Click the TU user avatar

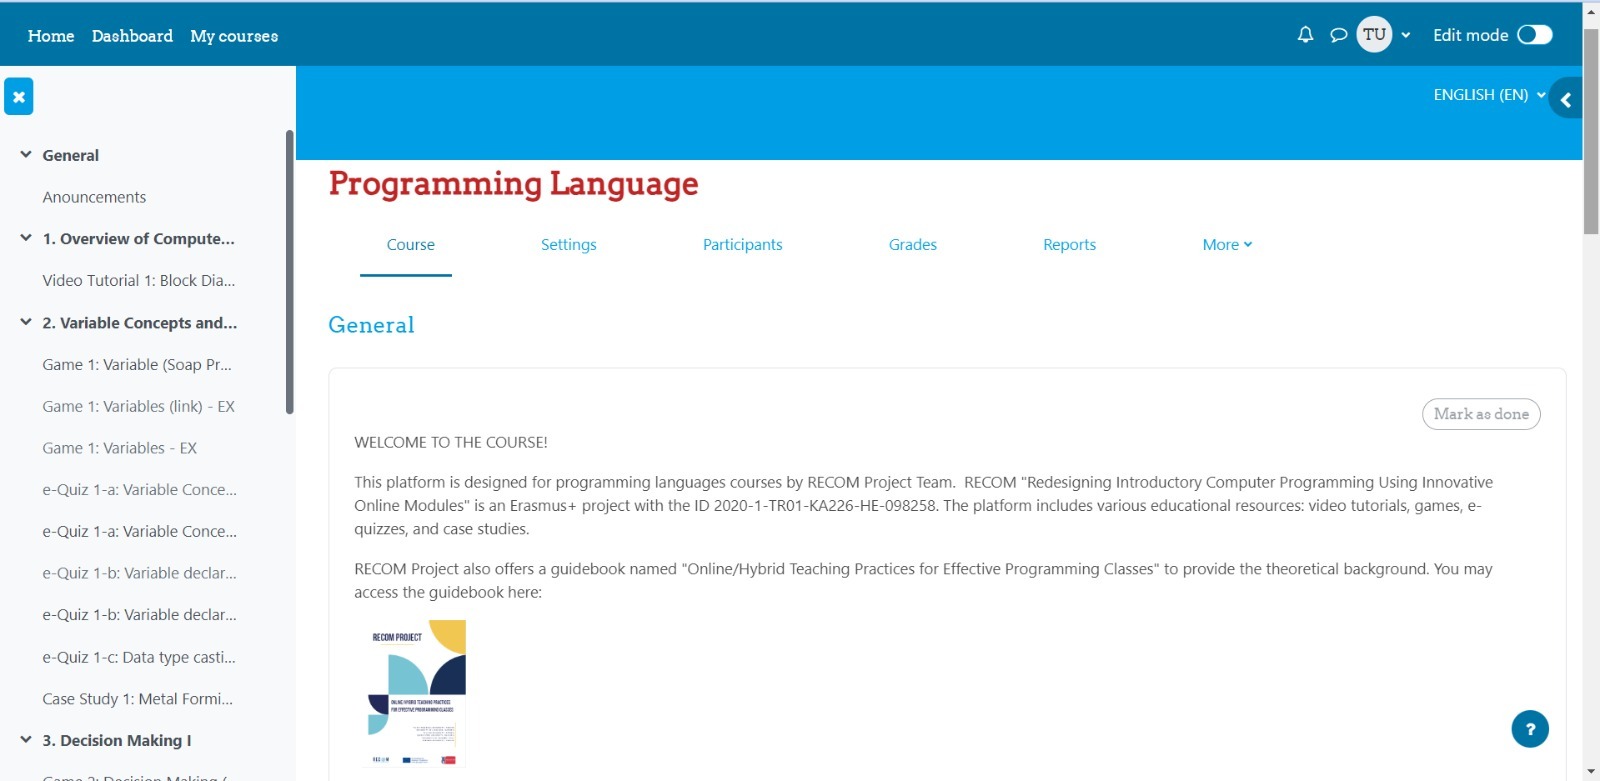click(1374, 35)
